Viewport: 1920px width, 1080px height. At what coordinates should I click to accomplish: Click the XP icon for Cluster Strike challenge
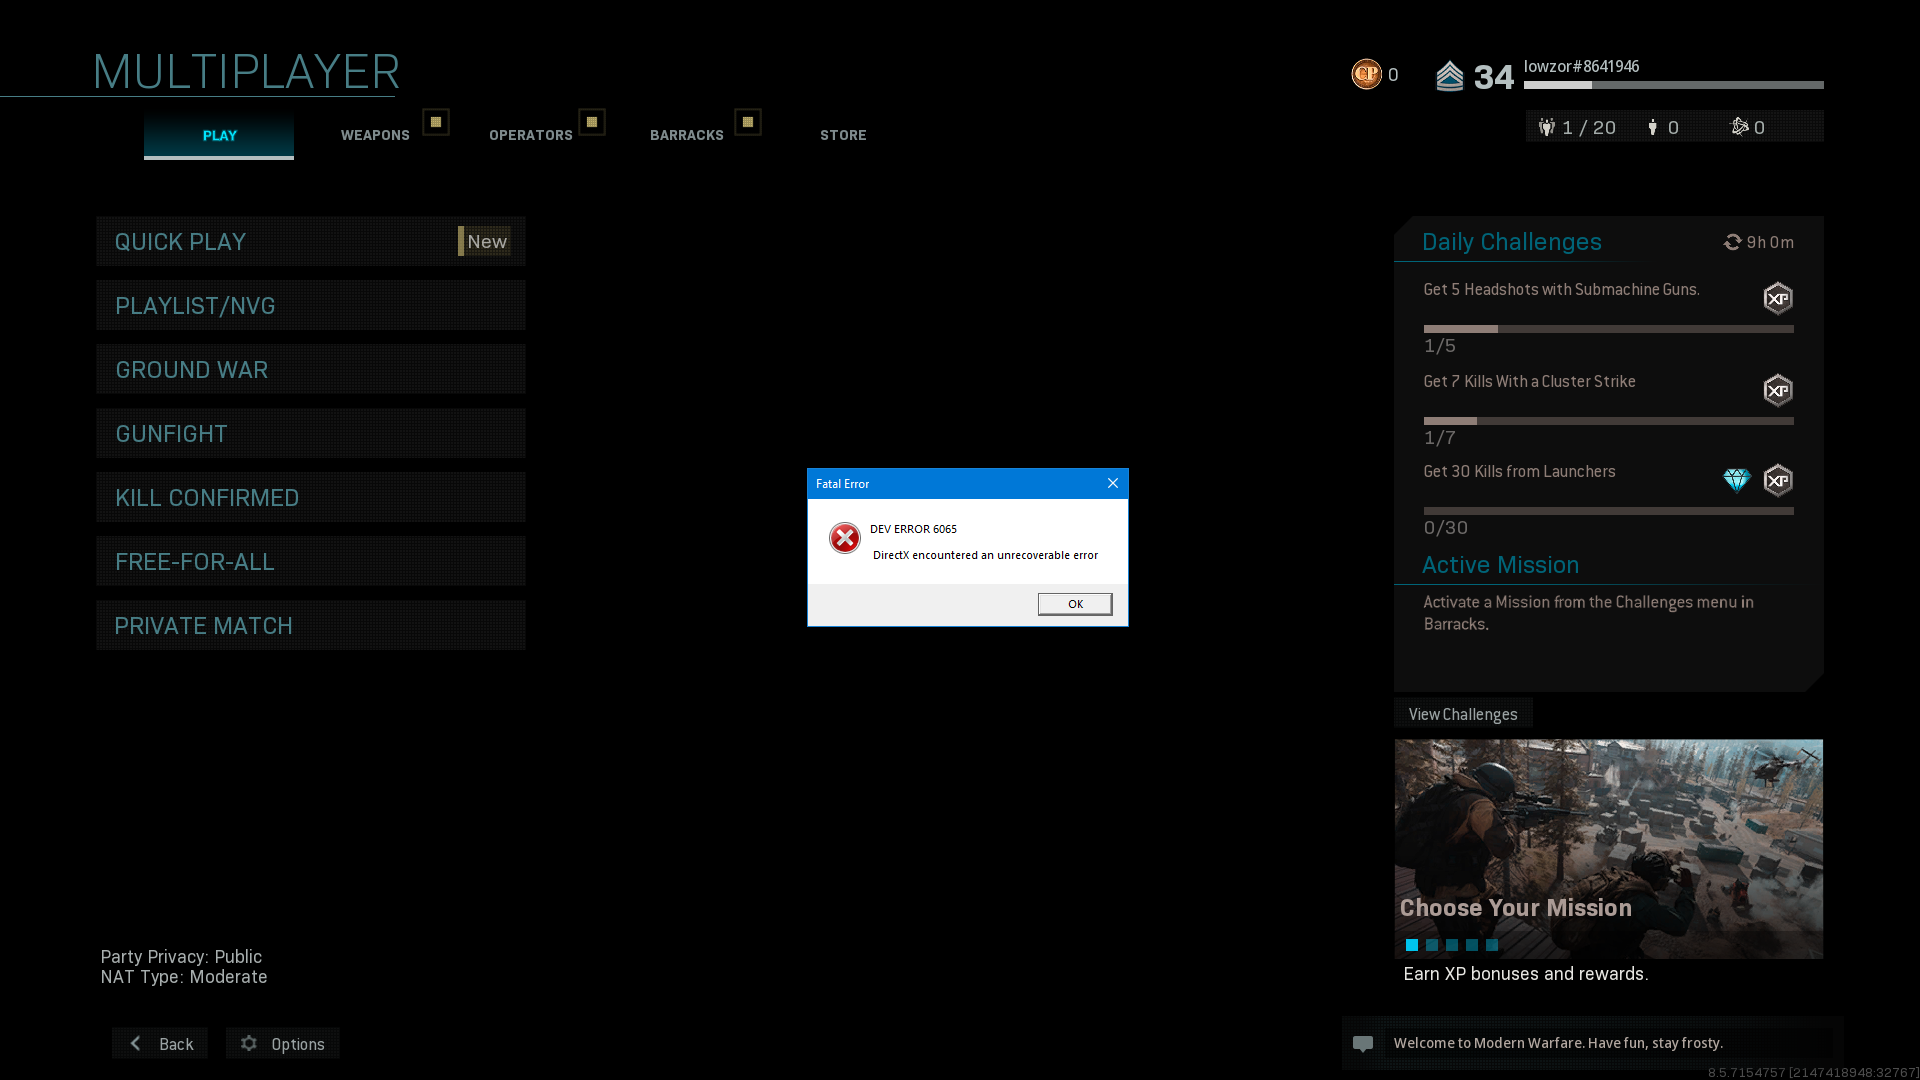1778,390
